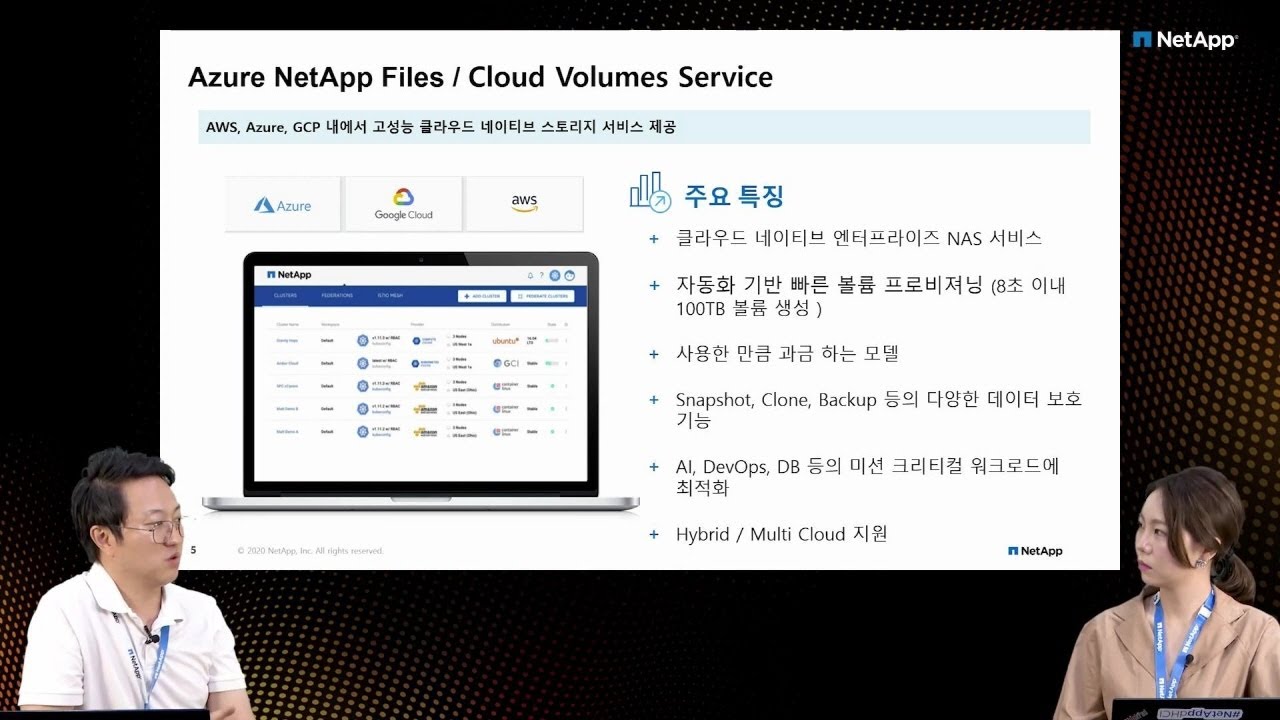Select the Google Cloud logo card
This screenshot has height=720, width=1280.
click(x=403, y=205)
